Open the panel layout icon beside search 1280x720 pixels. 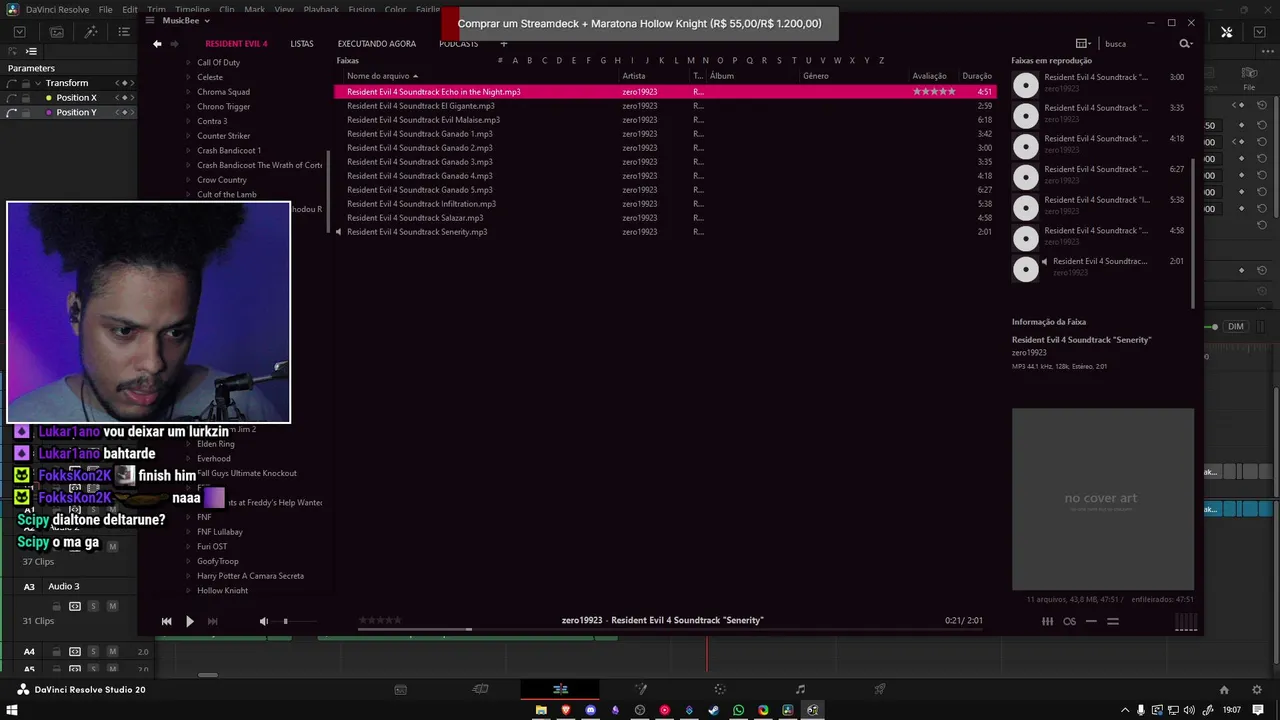1082,44
